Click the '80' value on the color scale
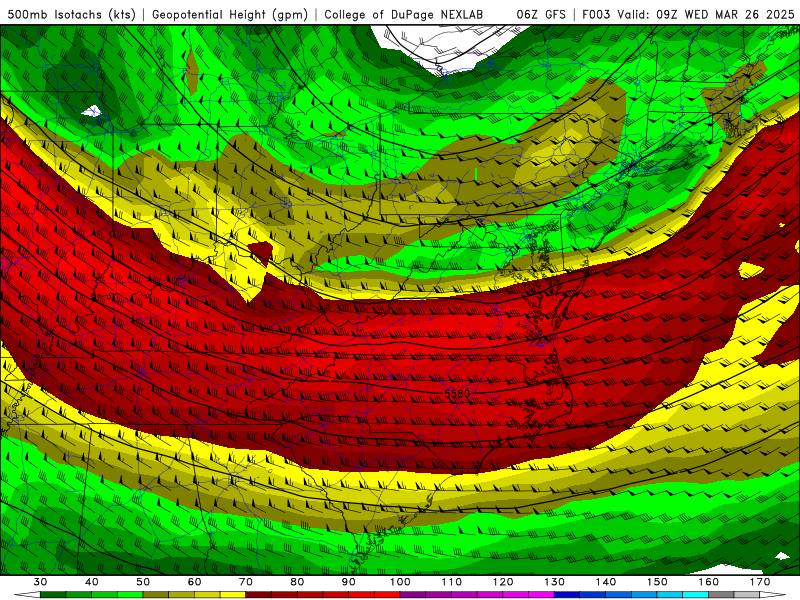The width and height of the screenshot is (800, 600). (297, 582)
